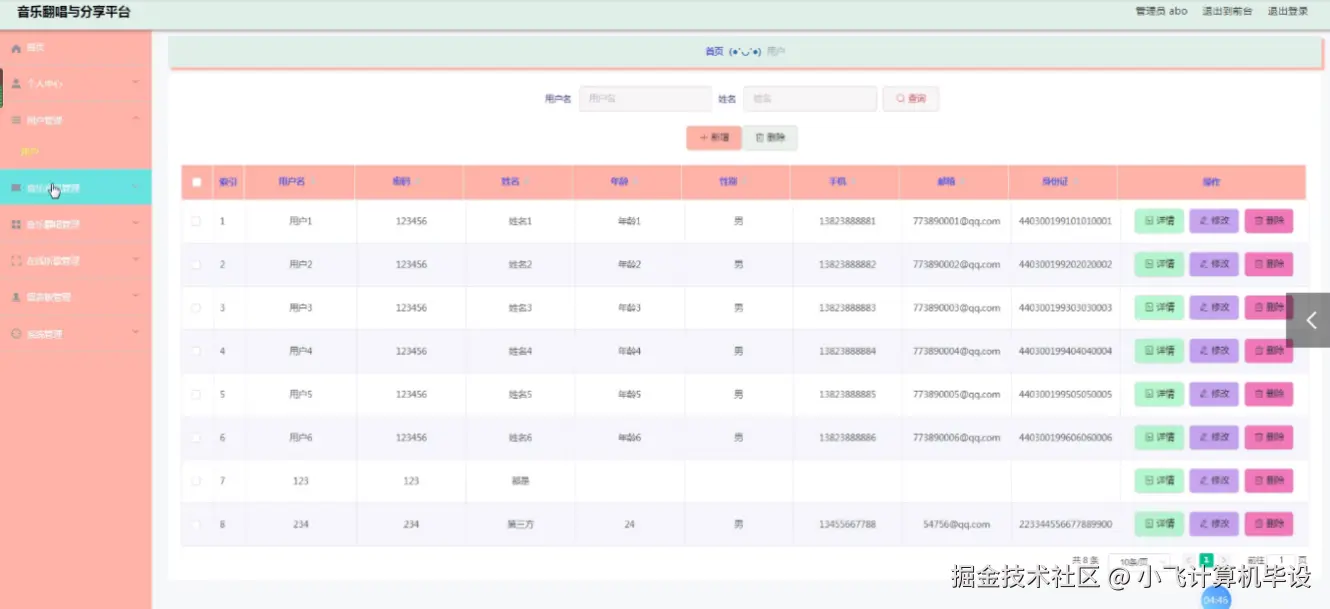Image resolution: width=1330 pixels, height=609 pixels.
Task: Click 管理员 abo in the top bar
Action: point(1161,12)
